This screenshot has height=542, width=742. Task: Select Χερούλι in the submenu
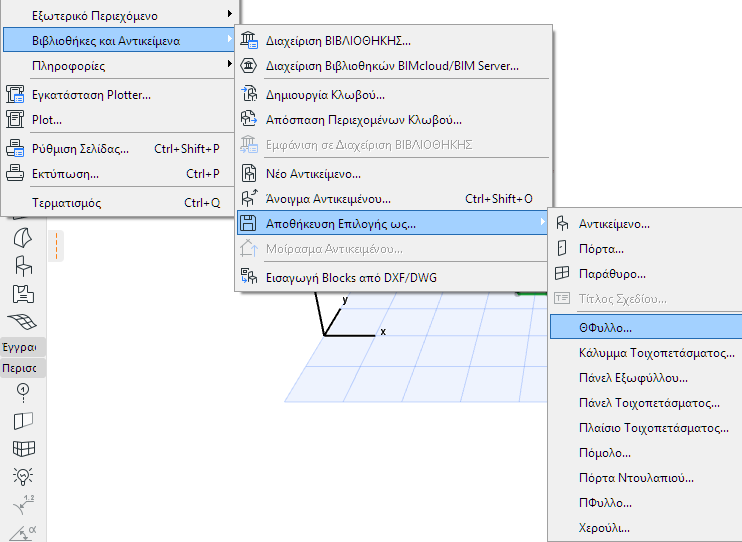(646, 528)
